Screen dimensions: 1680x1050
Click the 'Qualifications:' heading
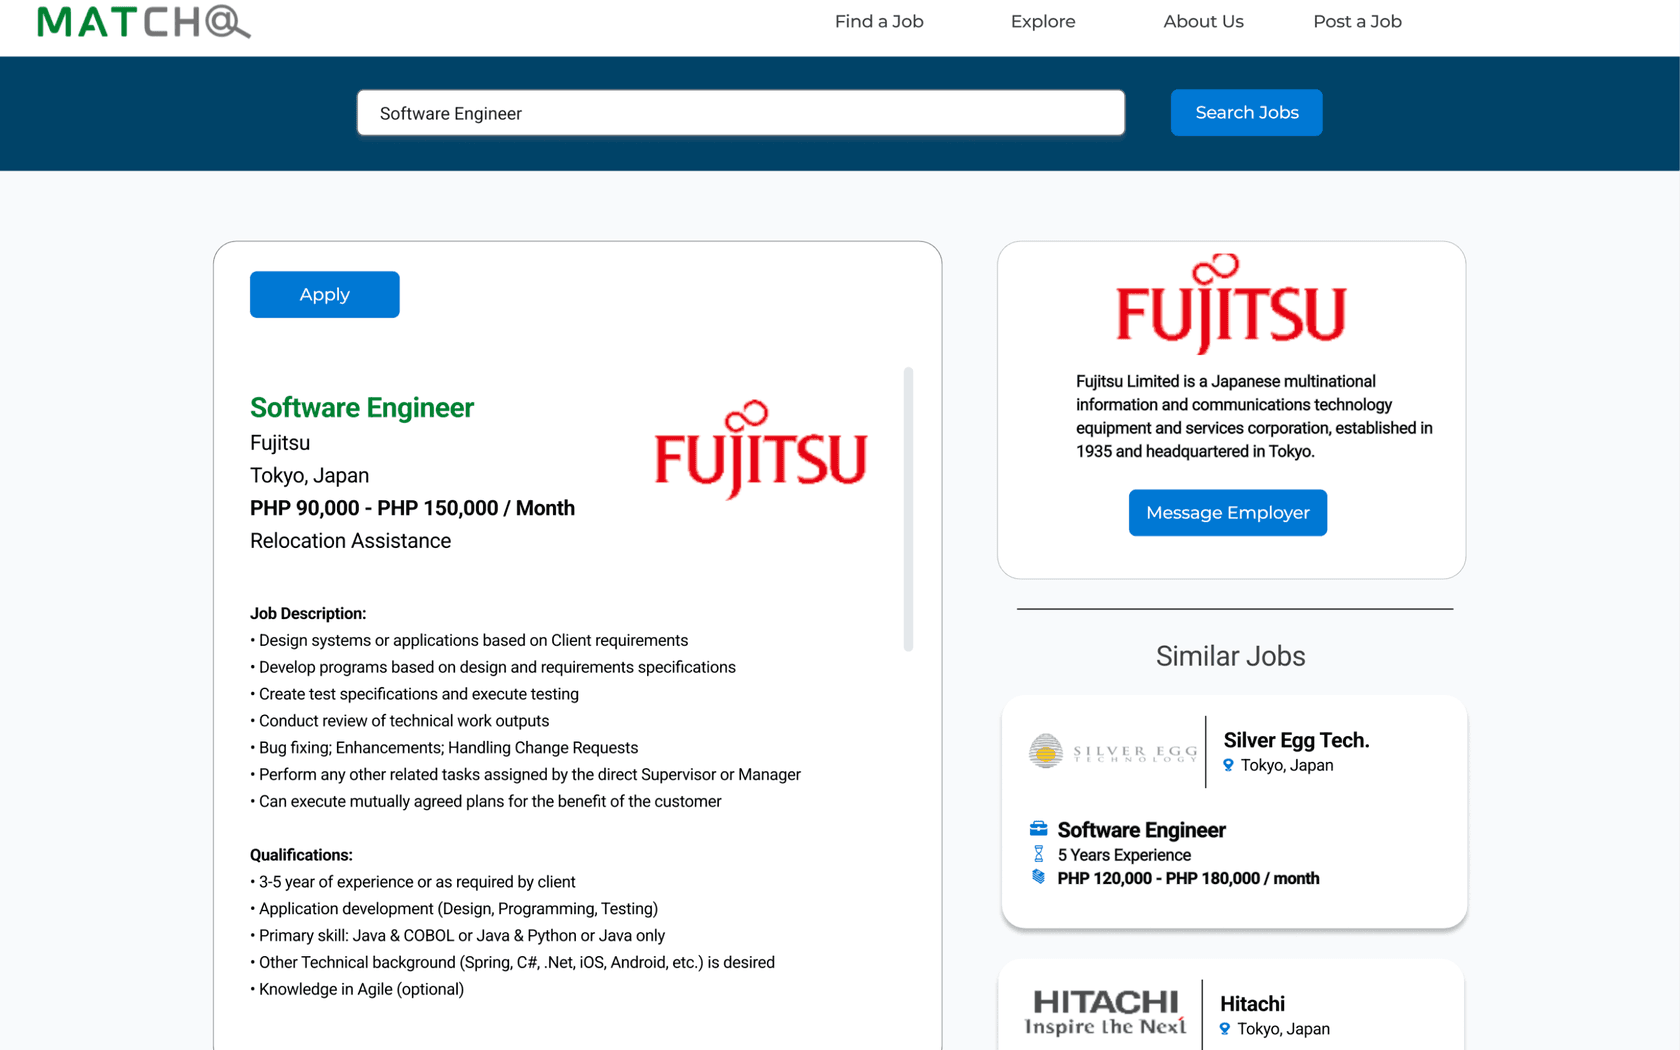301,855
